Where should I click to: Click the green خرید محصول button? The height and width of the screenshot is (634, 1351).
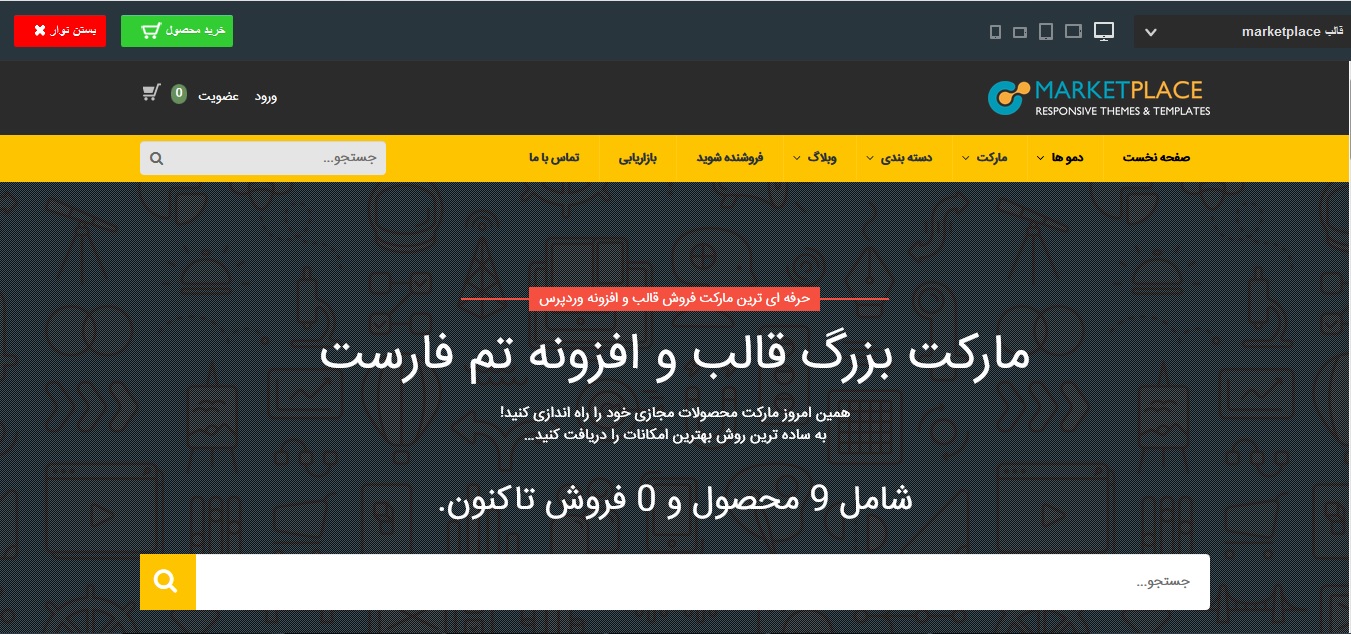pyautogui.click(x=177, y=31)
